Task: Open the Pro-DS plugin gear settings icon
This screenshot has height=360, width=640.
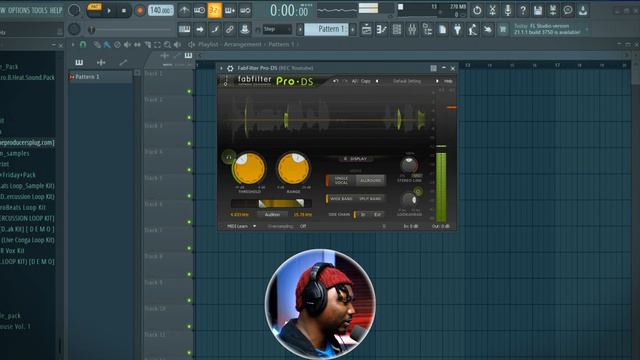Action: point(230,68)
